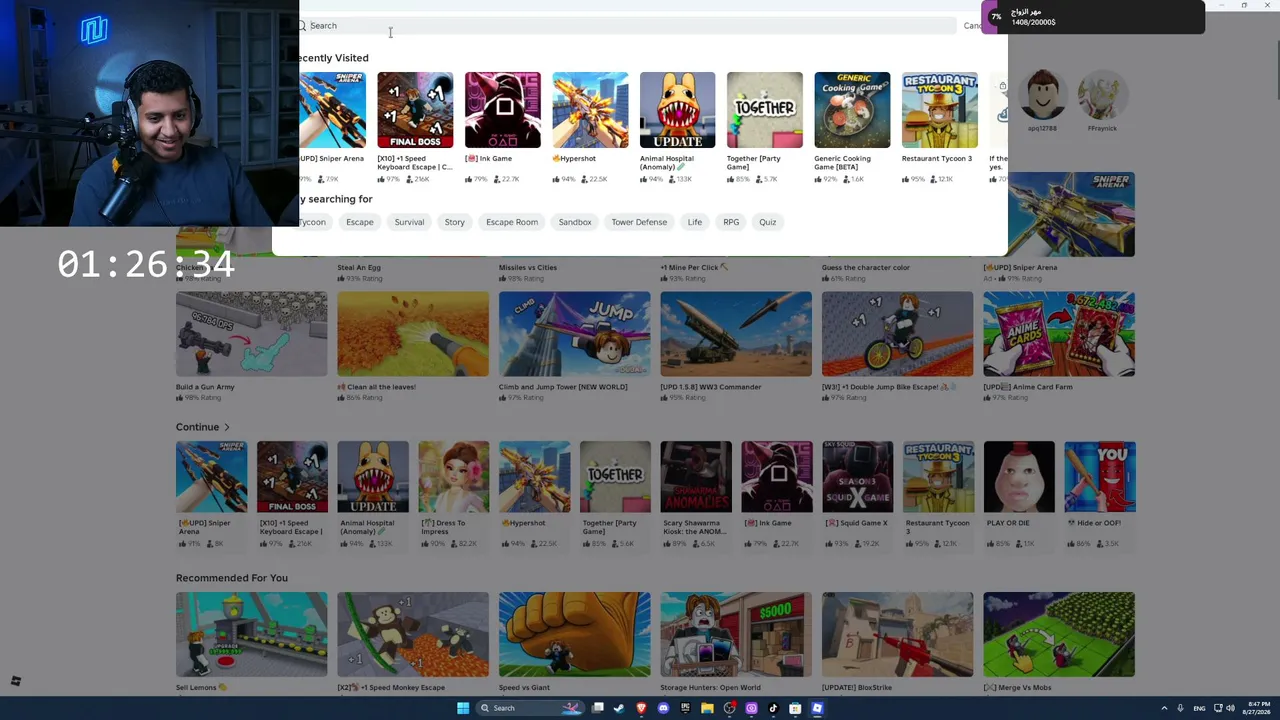Open the Windows Start menu
This screenshot has height=720, width=1280.
pos(463,708)
